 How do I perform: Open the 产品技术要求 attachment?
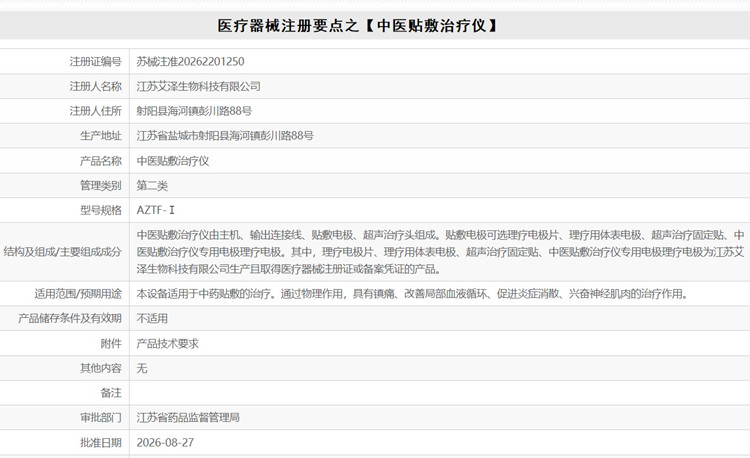click(x=167, y=344)
